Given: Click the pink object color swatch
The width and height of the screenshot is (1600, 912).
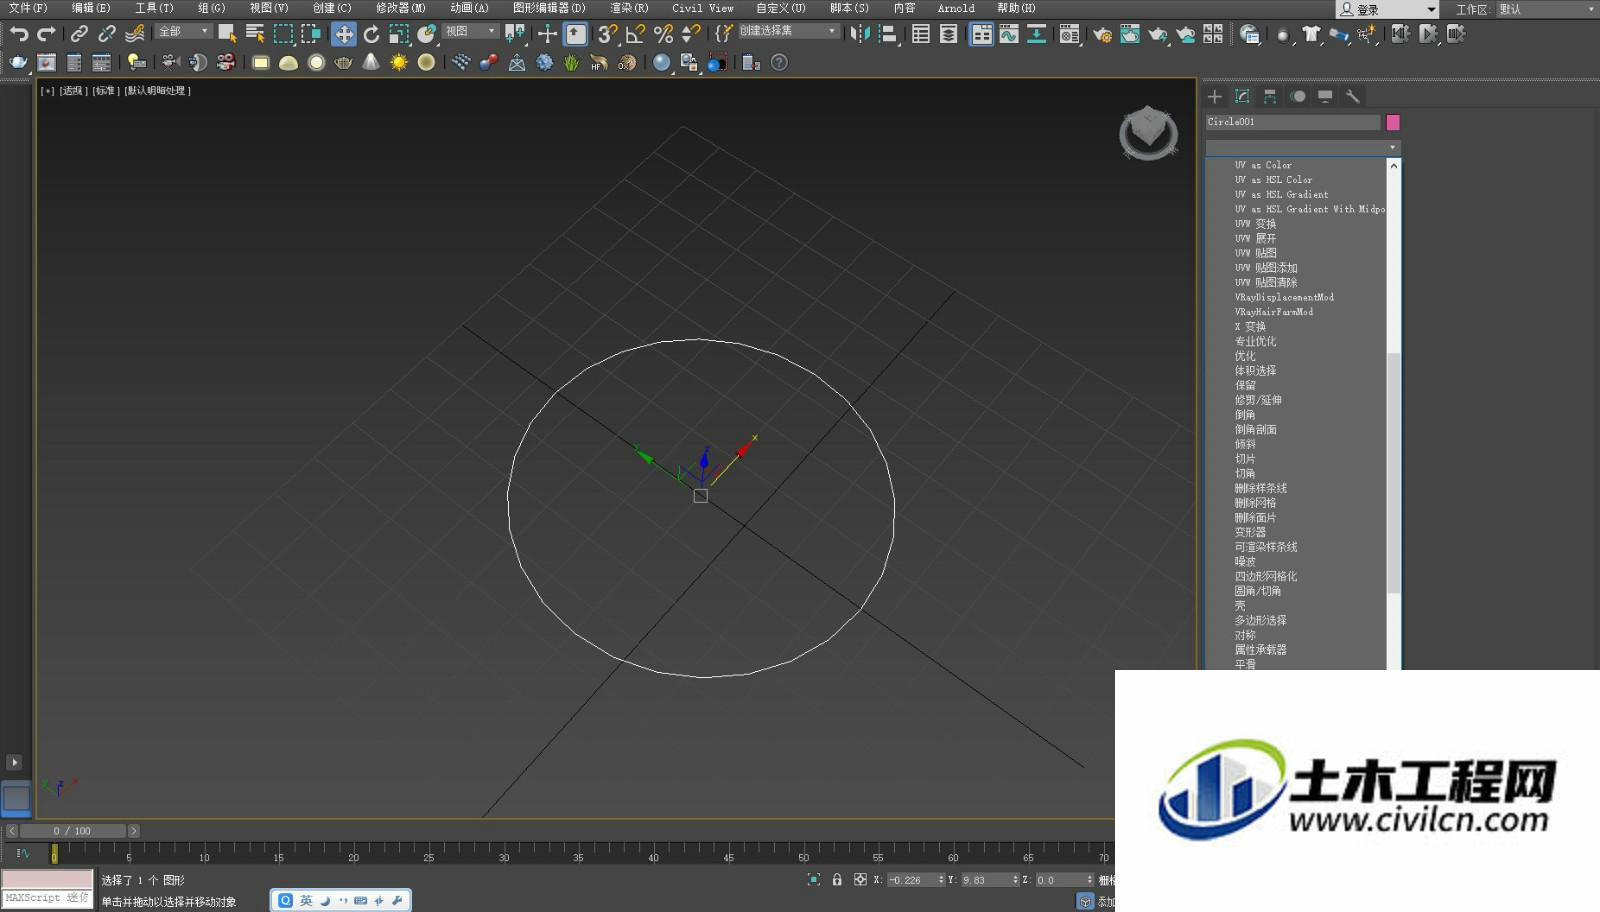Looking at the screenshot, I should (x=1393, y=122).
